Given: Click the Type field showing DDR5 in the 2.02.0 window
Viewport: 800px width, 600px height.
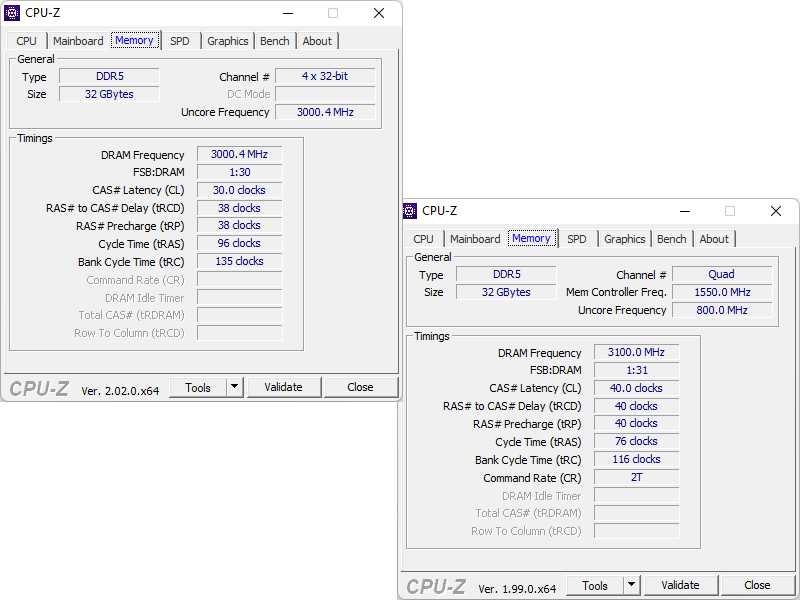Looking at the screenshot, I should pos(109,77).
